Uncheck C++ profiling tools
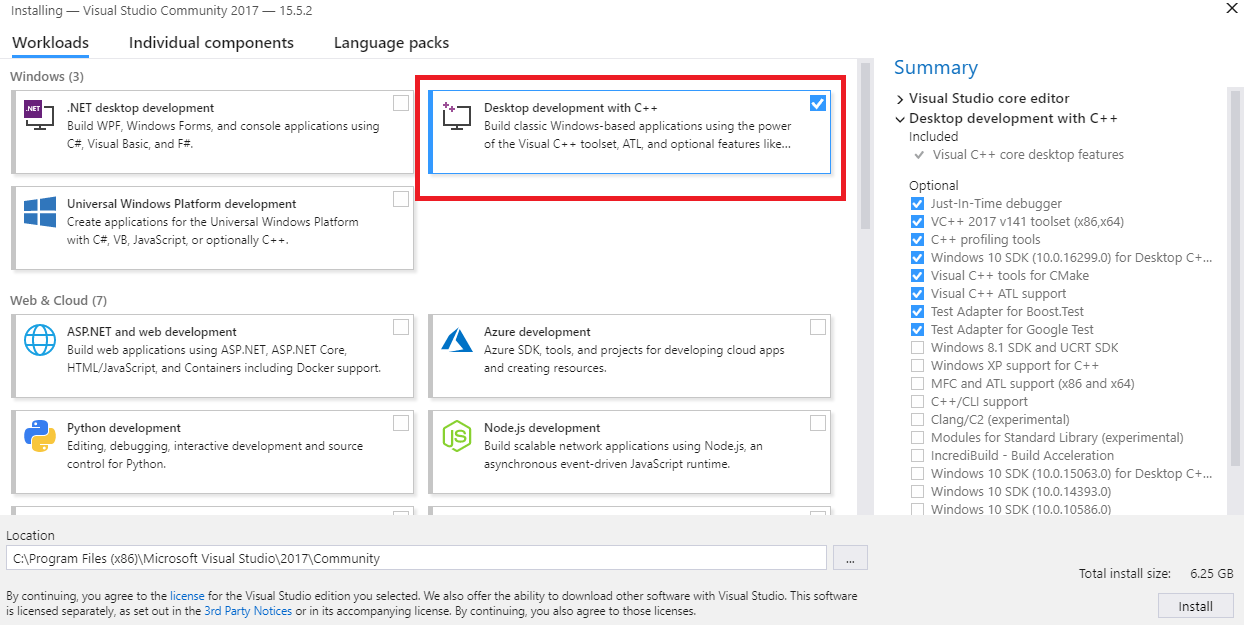Image resolution: width=1244 pixels, height=625 pixels. (917, 240)
